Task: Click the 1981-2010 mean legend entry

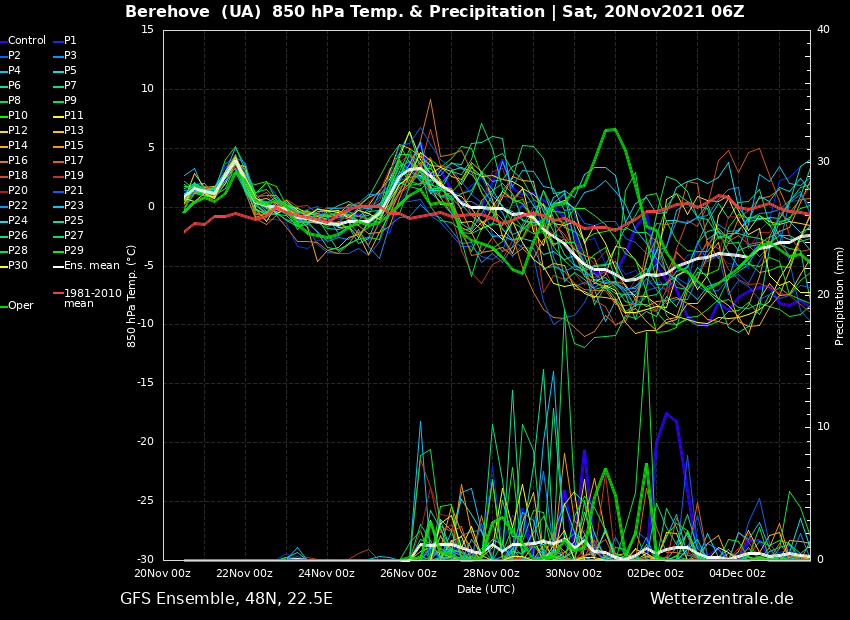Action: click(x=92, y=298)
